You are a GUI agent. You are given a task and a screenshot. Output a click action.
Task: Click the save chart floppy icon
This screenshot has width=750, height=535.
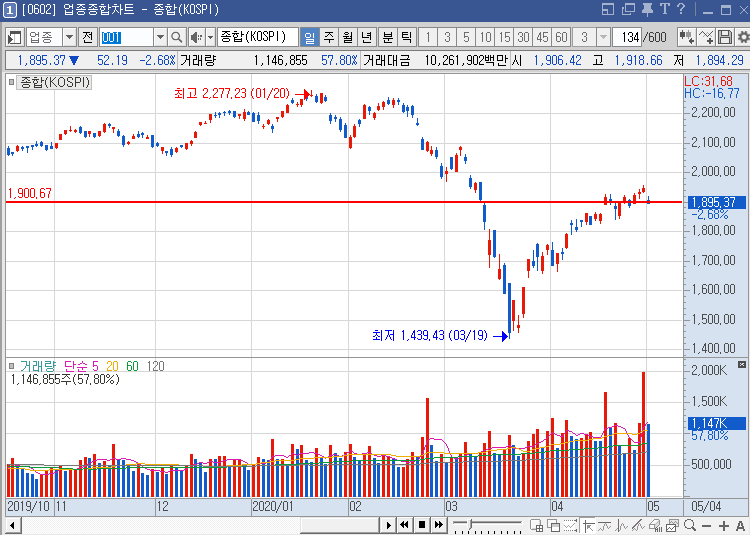(725, 37)
